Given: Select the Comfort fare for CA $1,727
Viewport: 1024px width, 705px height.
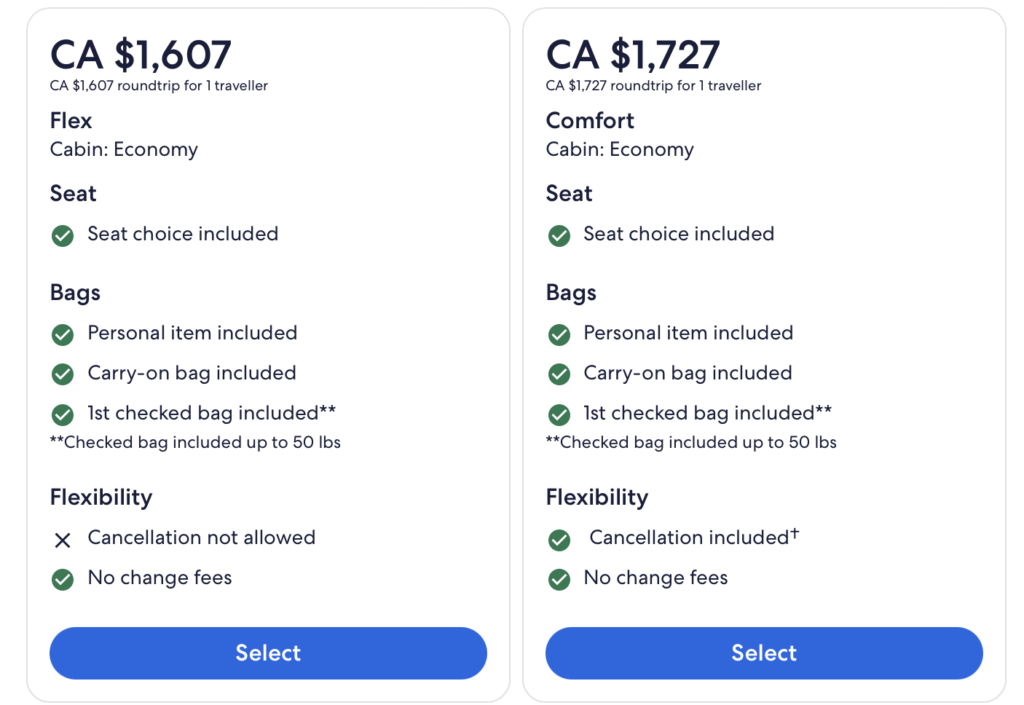Looking at the screenshot, I should click(764, 653).
